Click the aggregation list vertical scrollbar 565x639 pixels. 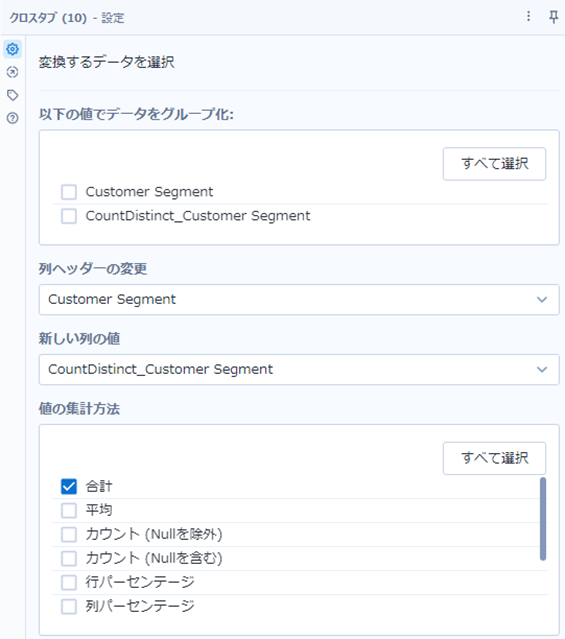[x=543, y=519]
